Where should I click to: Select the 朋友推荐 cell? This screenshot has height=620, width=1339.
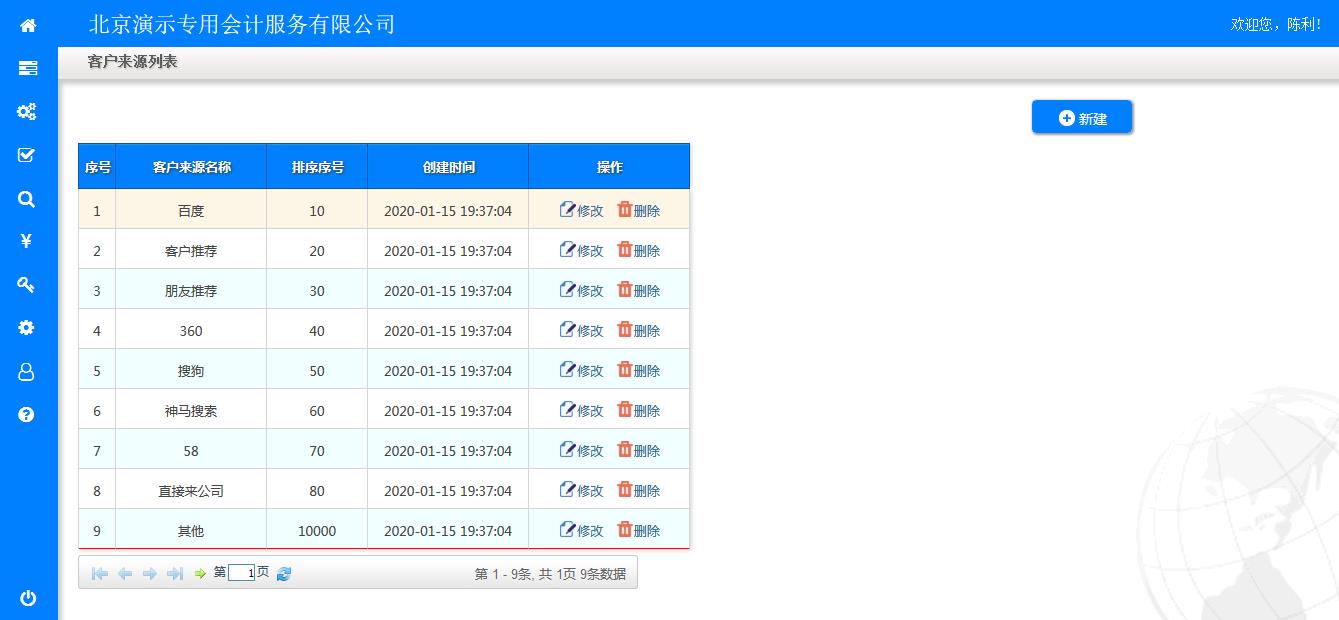tap(191, 290)
